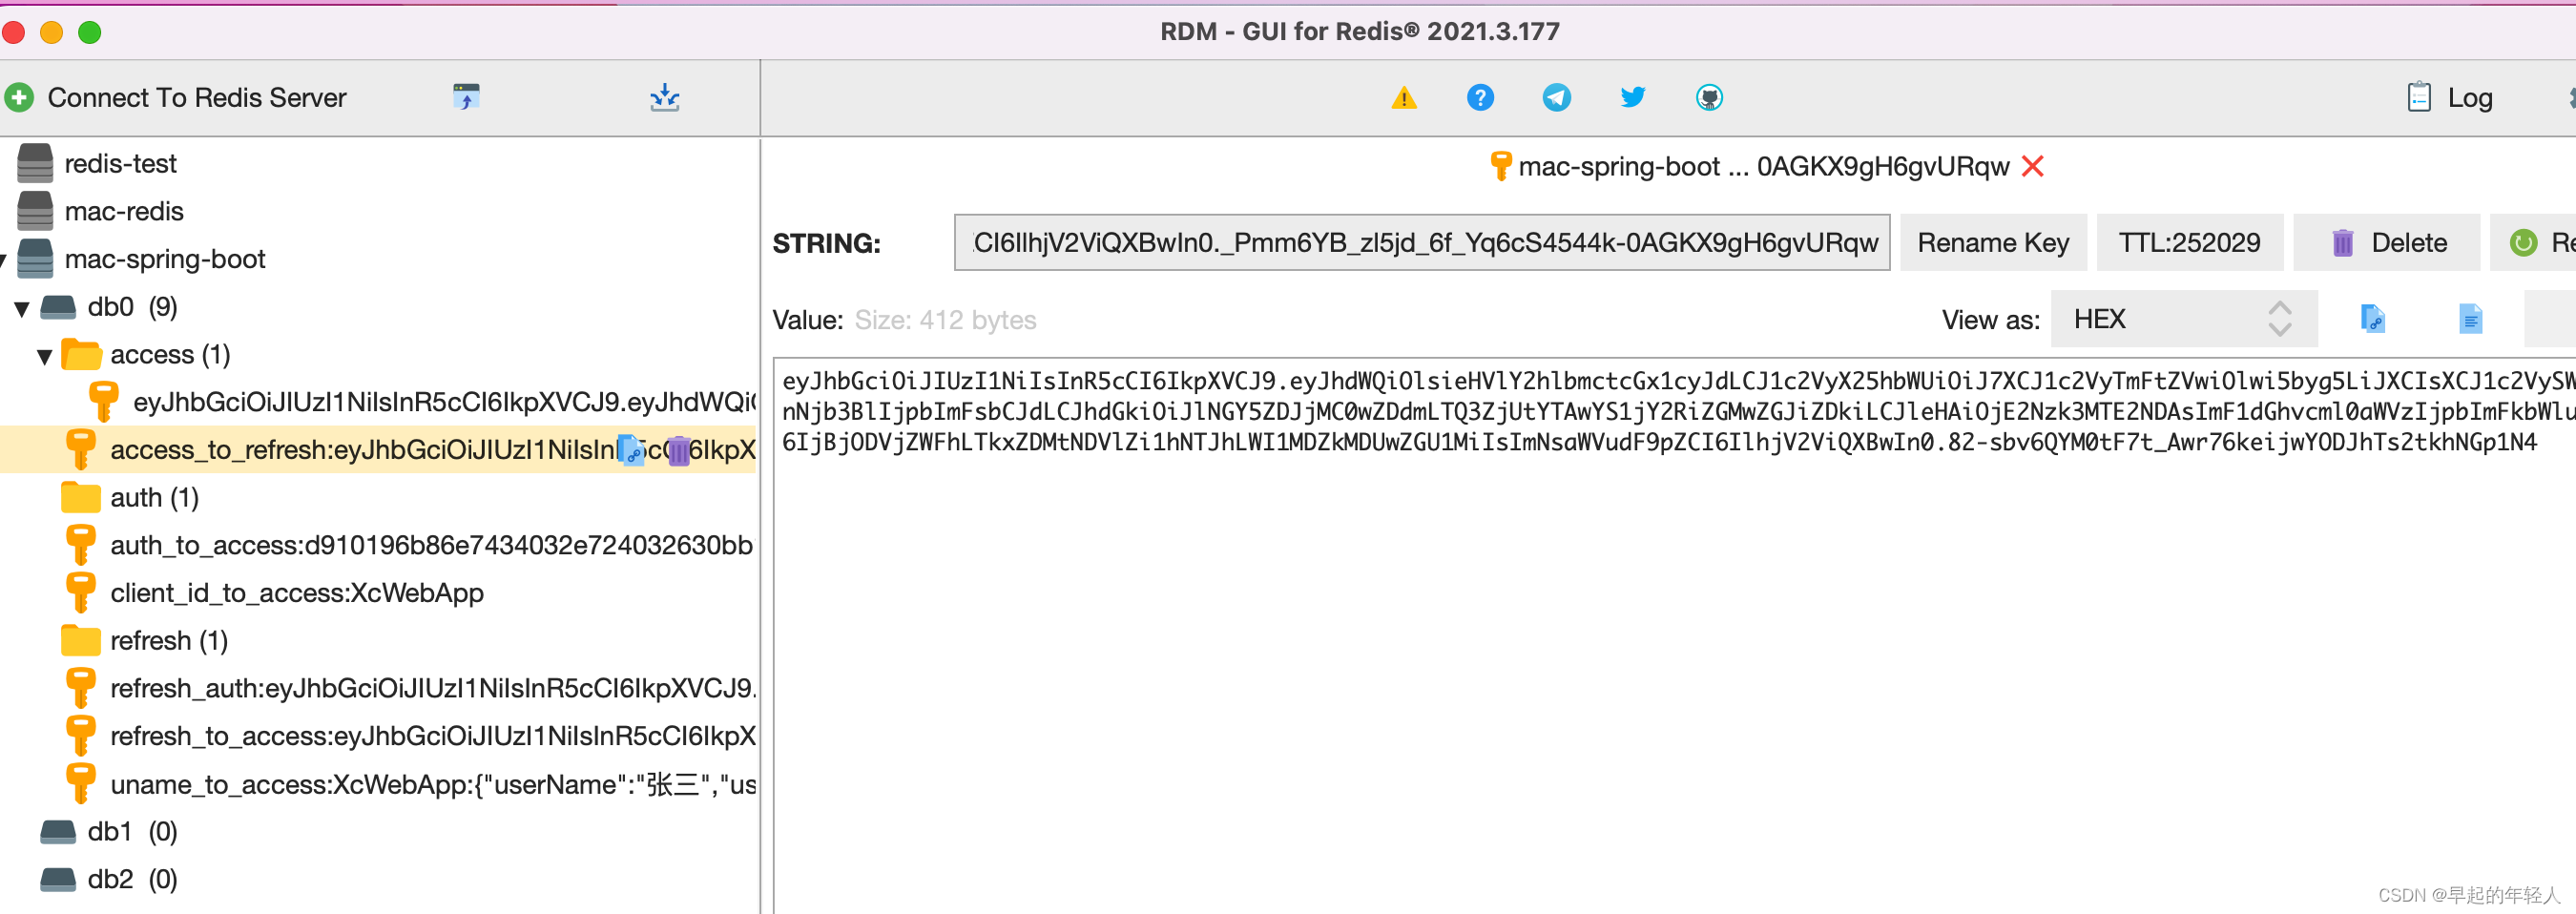Open the View as HEX dropdown
Viewport: 2576px width, 914px height.
tap(2150, 318)
